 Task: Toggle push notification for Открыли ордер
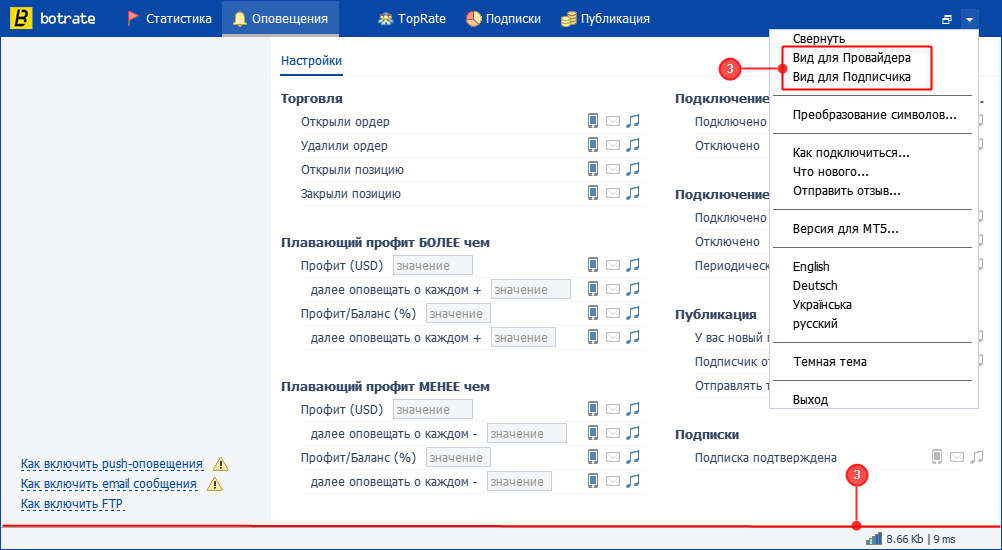point(593,121)
